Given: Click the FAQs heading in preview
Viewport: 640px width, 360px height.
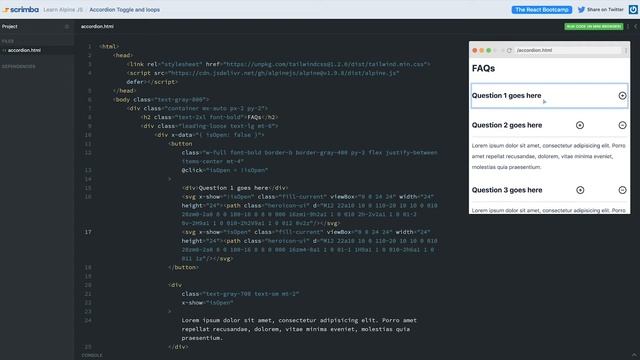Looking at the screenshot, I should coord(483,69).
